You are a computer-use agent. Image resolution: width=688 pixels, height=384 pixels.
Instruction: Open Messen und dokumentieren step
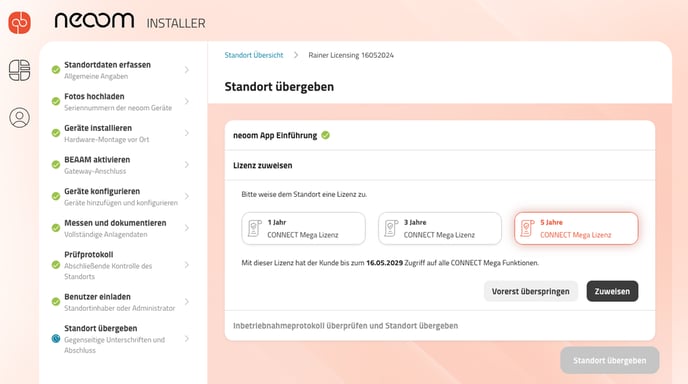[x=121, y=228]
